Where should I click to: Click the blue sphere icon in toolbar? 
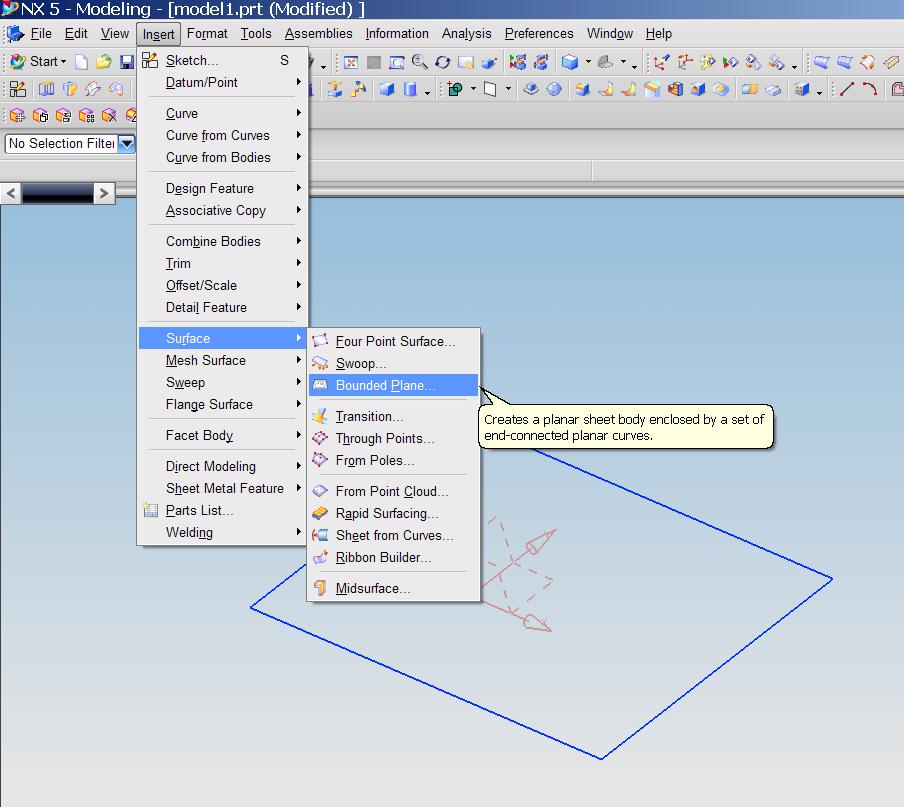554,89
